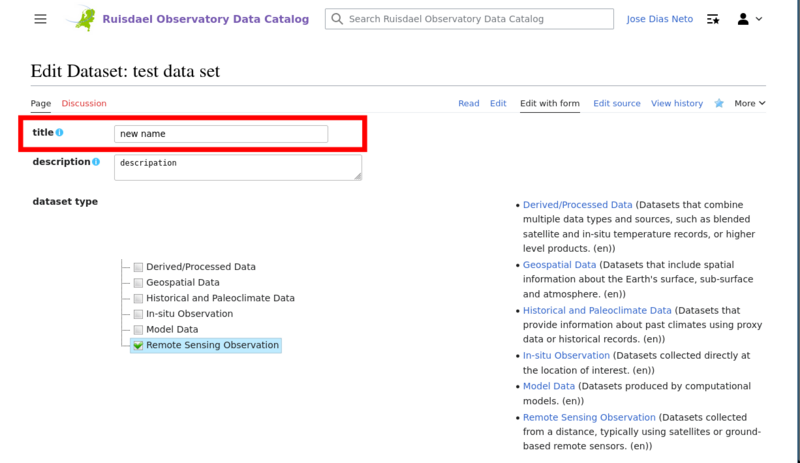800x463 pixels.
Task: Go to Ruisdael Observatory Data Catalog home
Action: (x=206, y=19)
